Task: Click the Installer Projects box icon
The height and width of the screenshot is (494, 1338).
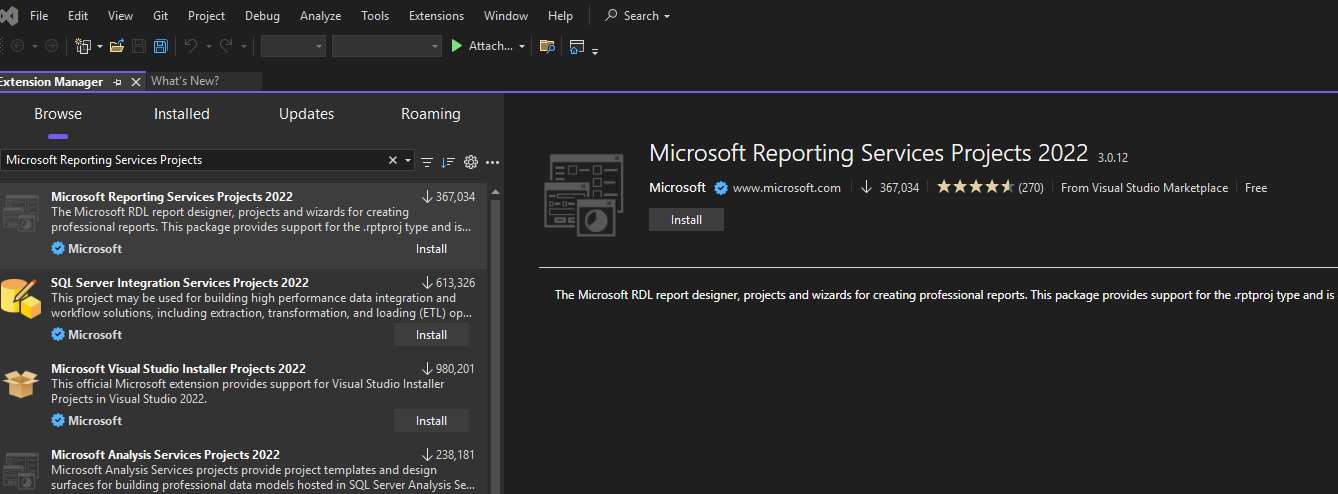Action: (x=20, y=384)
